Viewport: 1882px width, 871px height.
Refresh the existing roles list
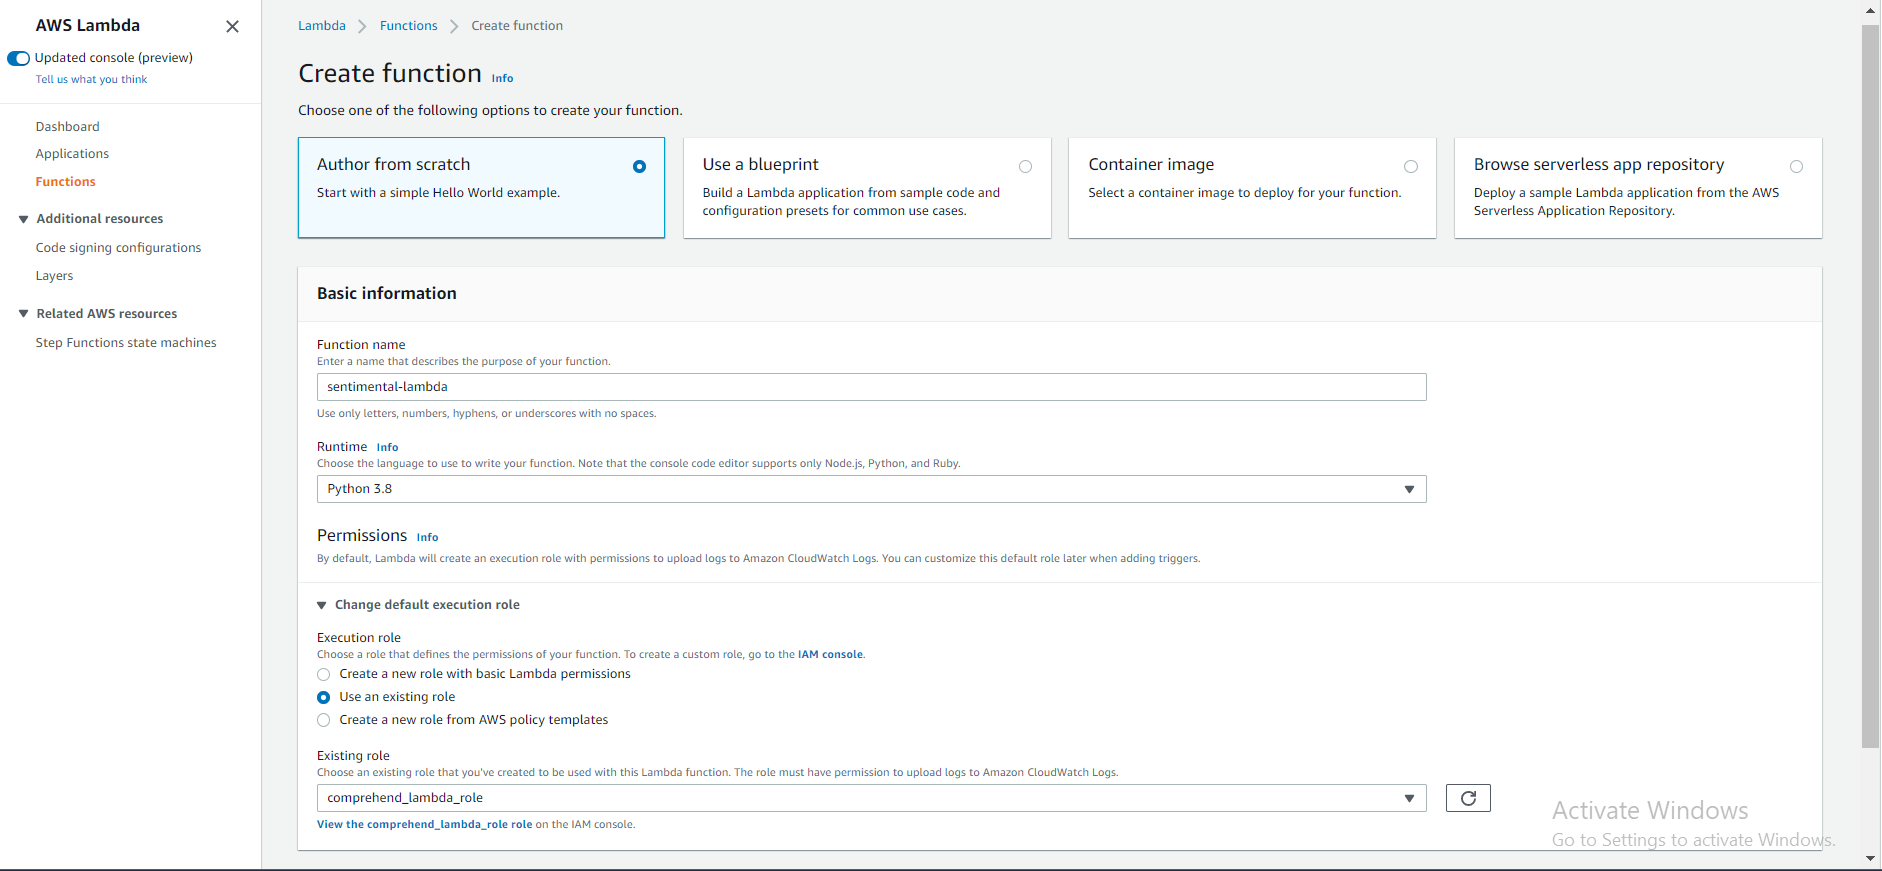coord(1468,798)
